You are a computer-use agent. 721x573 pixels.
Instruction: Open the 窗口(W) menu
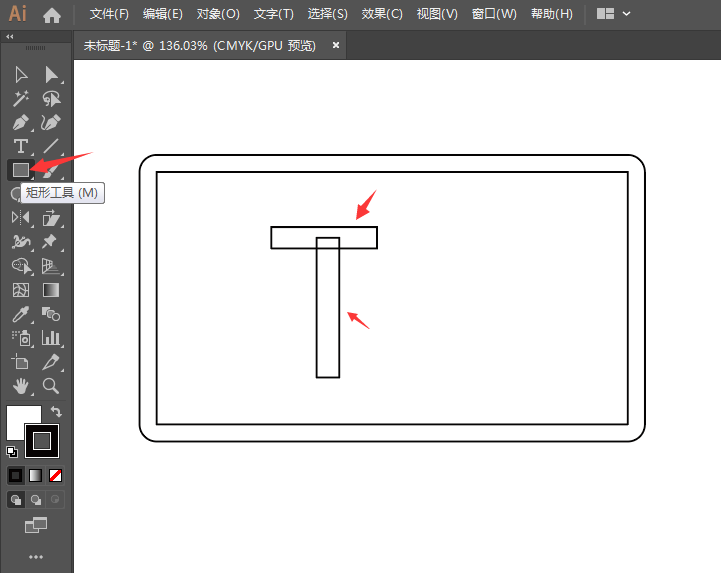click(x=494, y=14)
